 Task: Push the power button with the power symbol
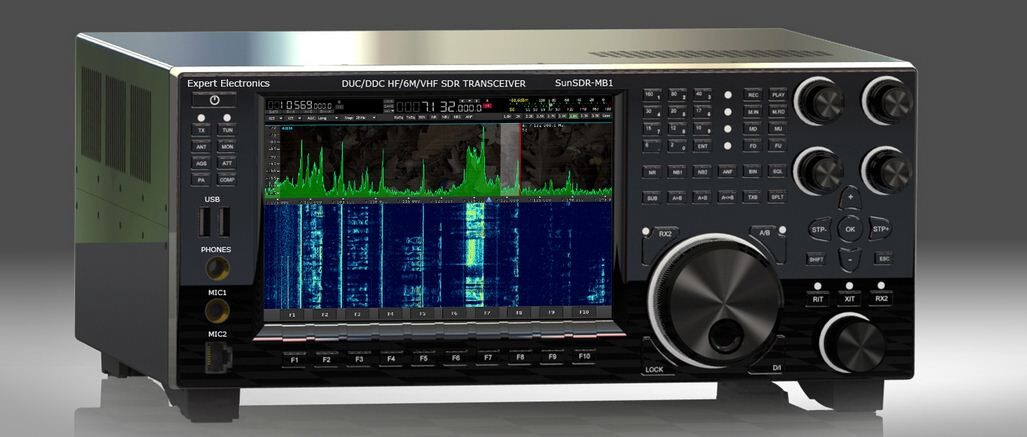[x=214, y=100]
